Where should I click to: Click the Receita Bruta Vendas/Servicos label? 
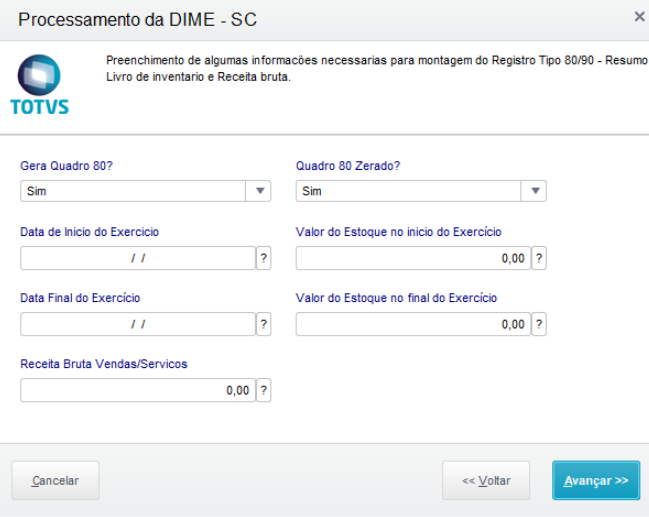click(x=104, y=364)
